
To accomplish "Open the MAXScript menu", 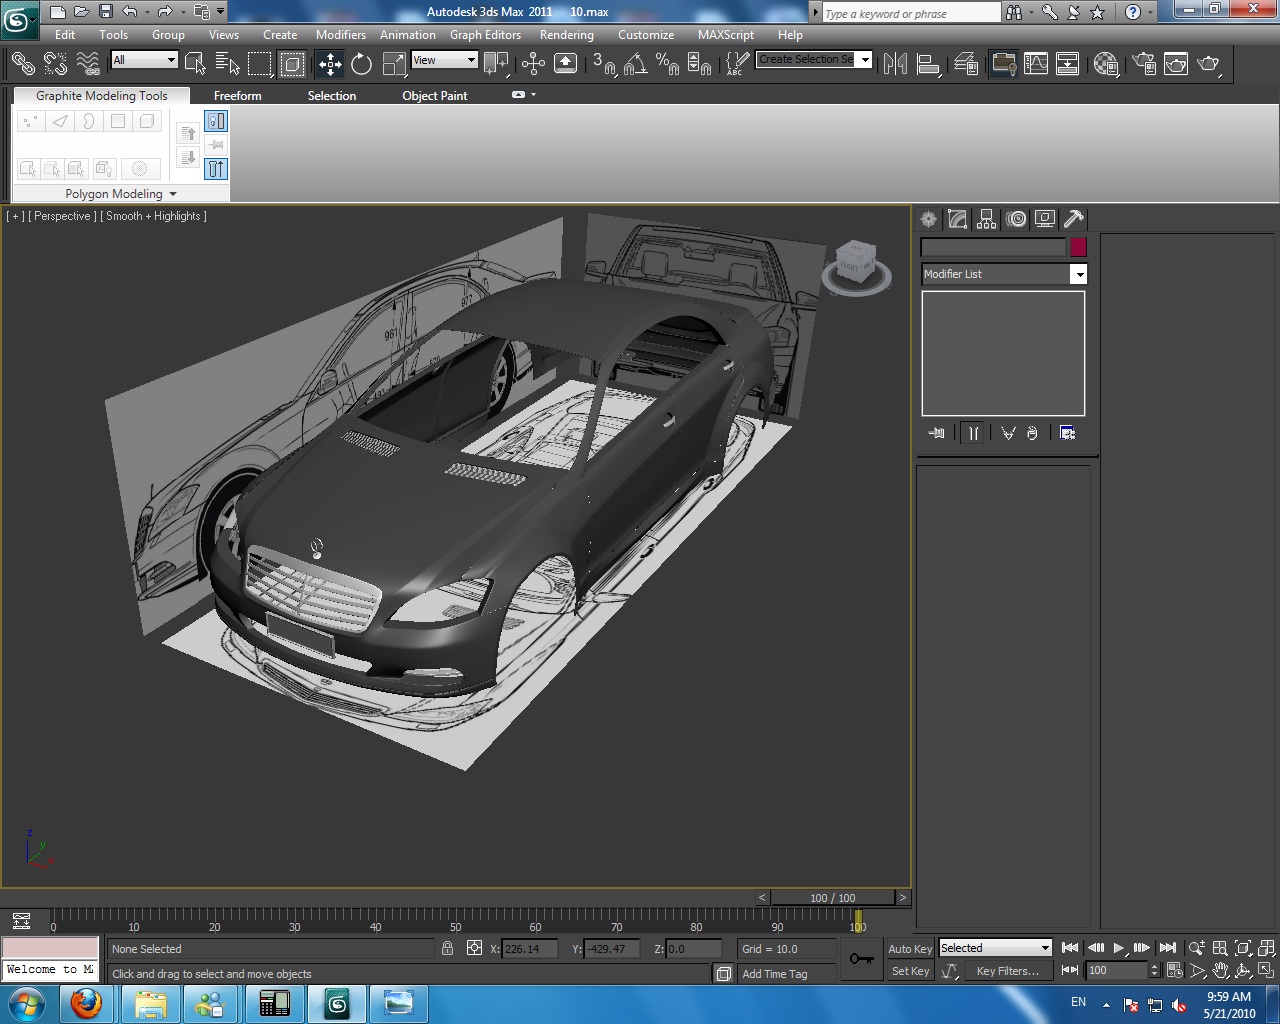I will point(726,35).
